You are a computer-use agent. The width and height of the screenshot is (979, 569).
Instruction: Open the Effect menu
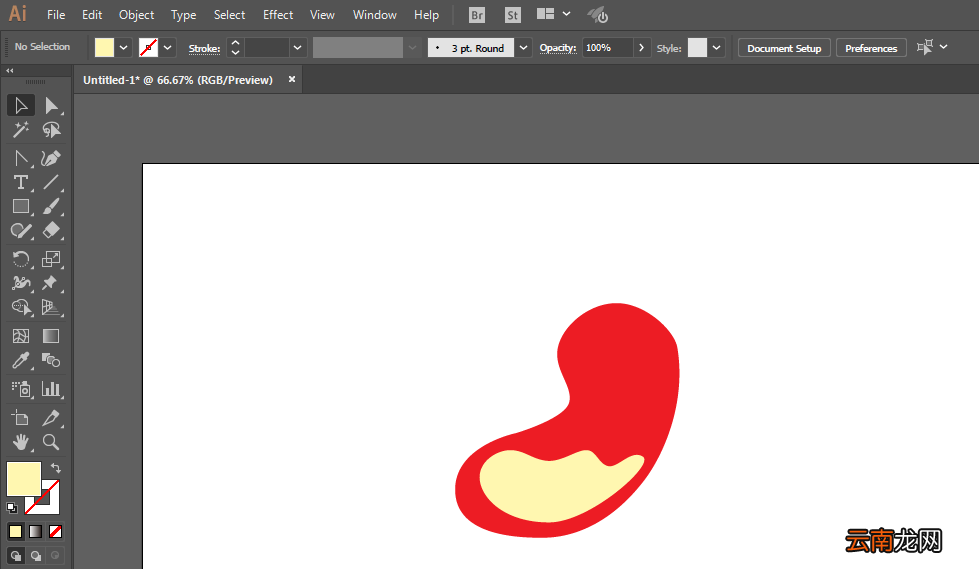(278, 14)
